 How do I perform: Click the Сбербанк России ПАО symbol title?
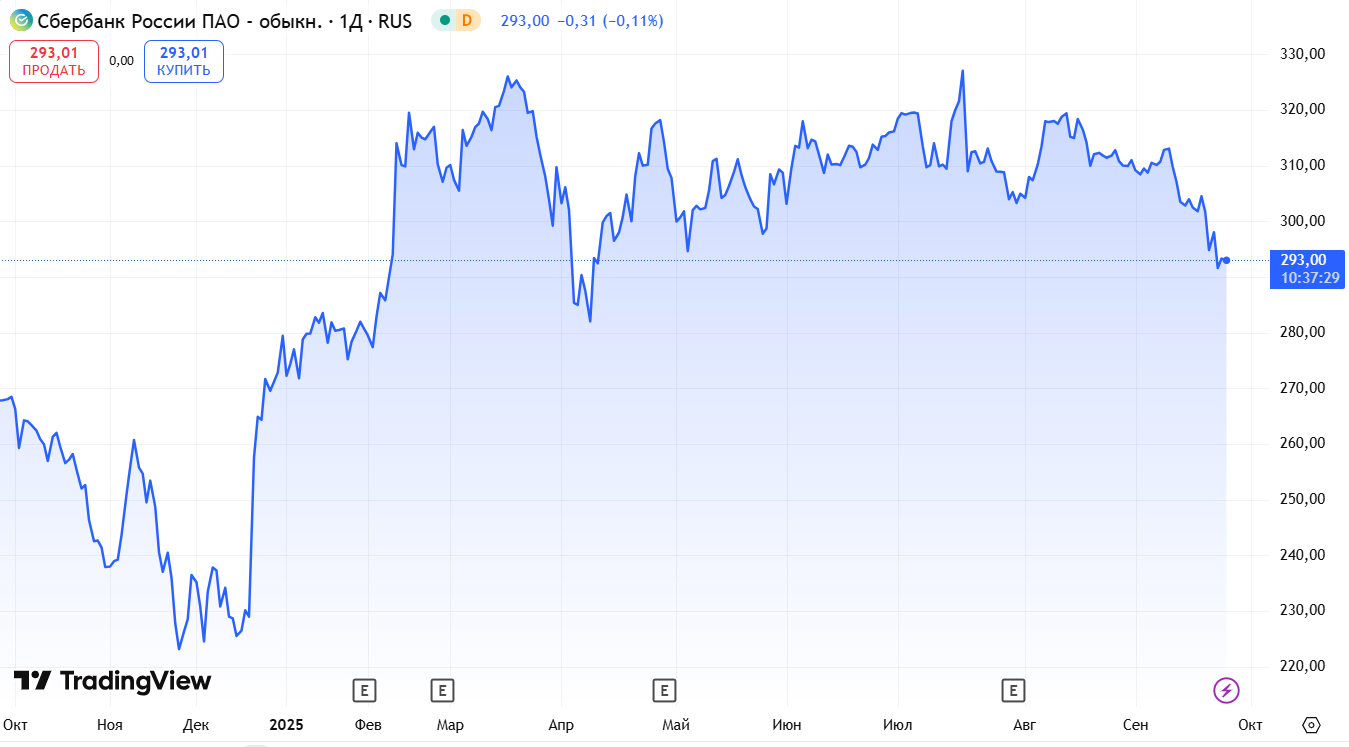pos(180,21)
